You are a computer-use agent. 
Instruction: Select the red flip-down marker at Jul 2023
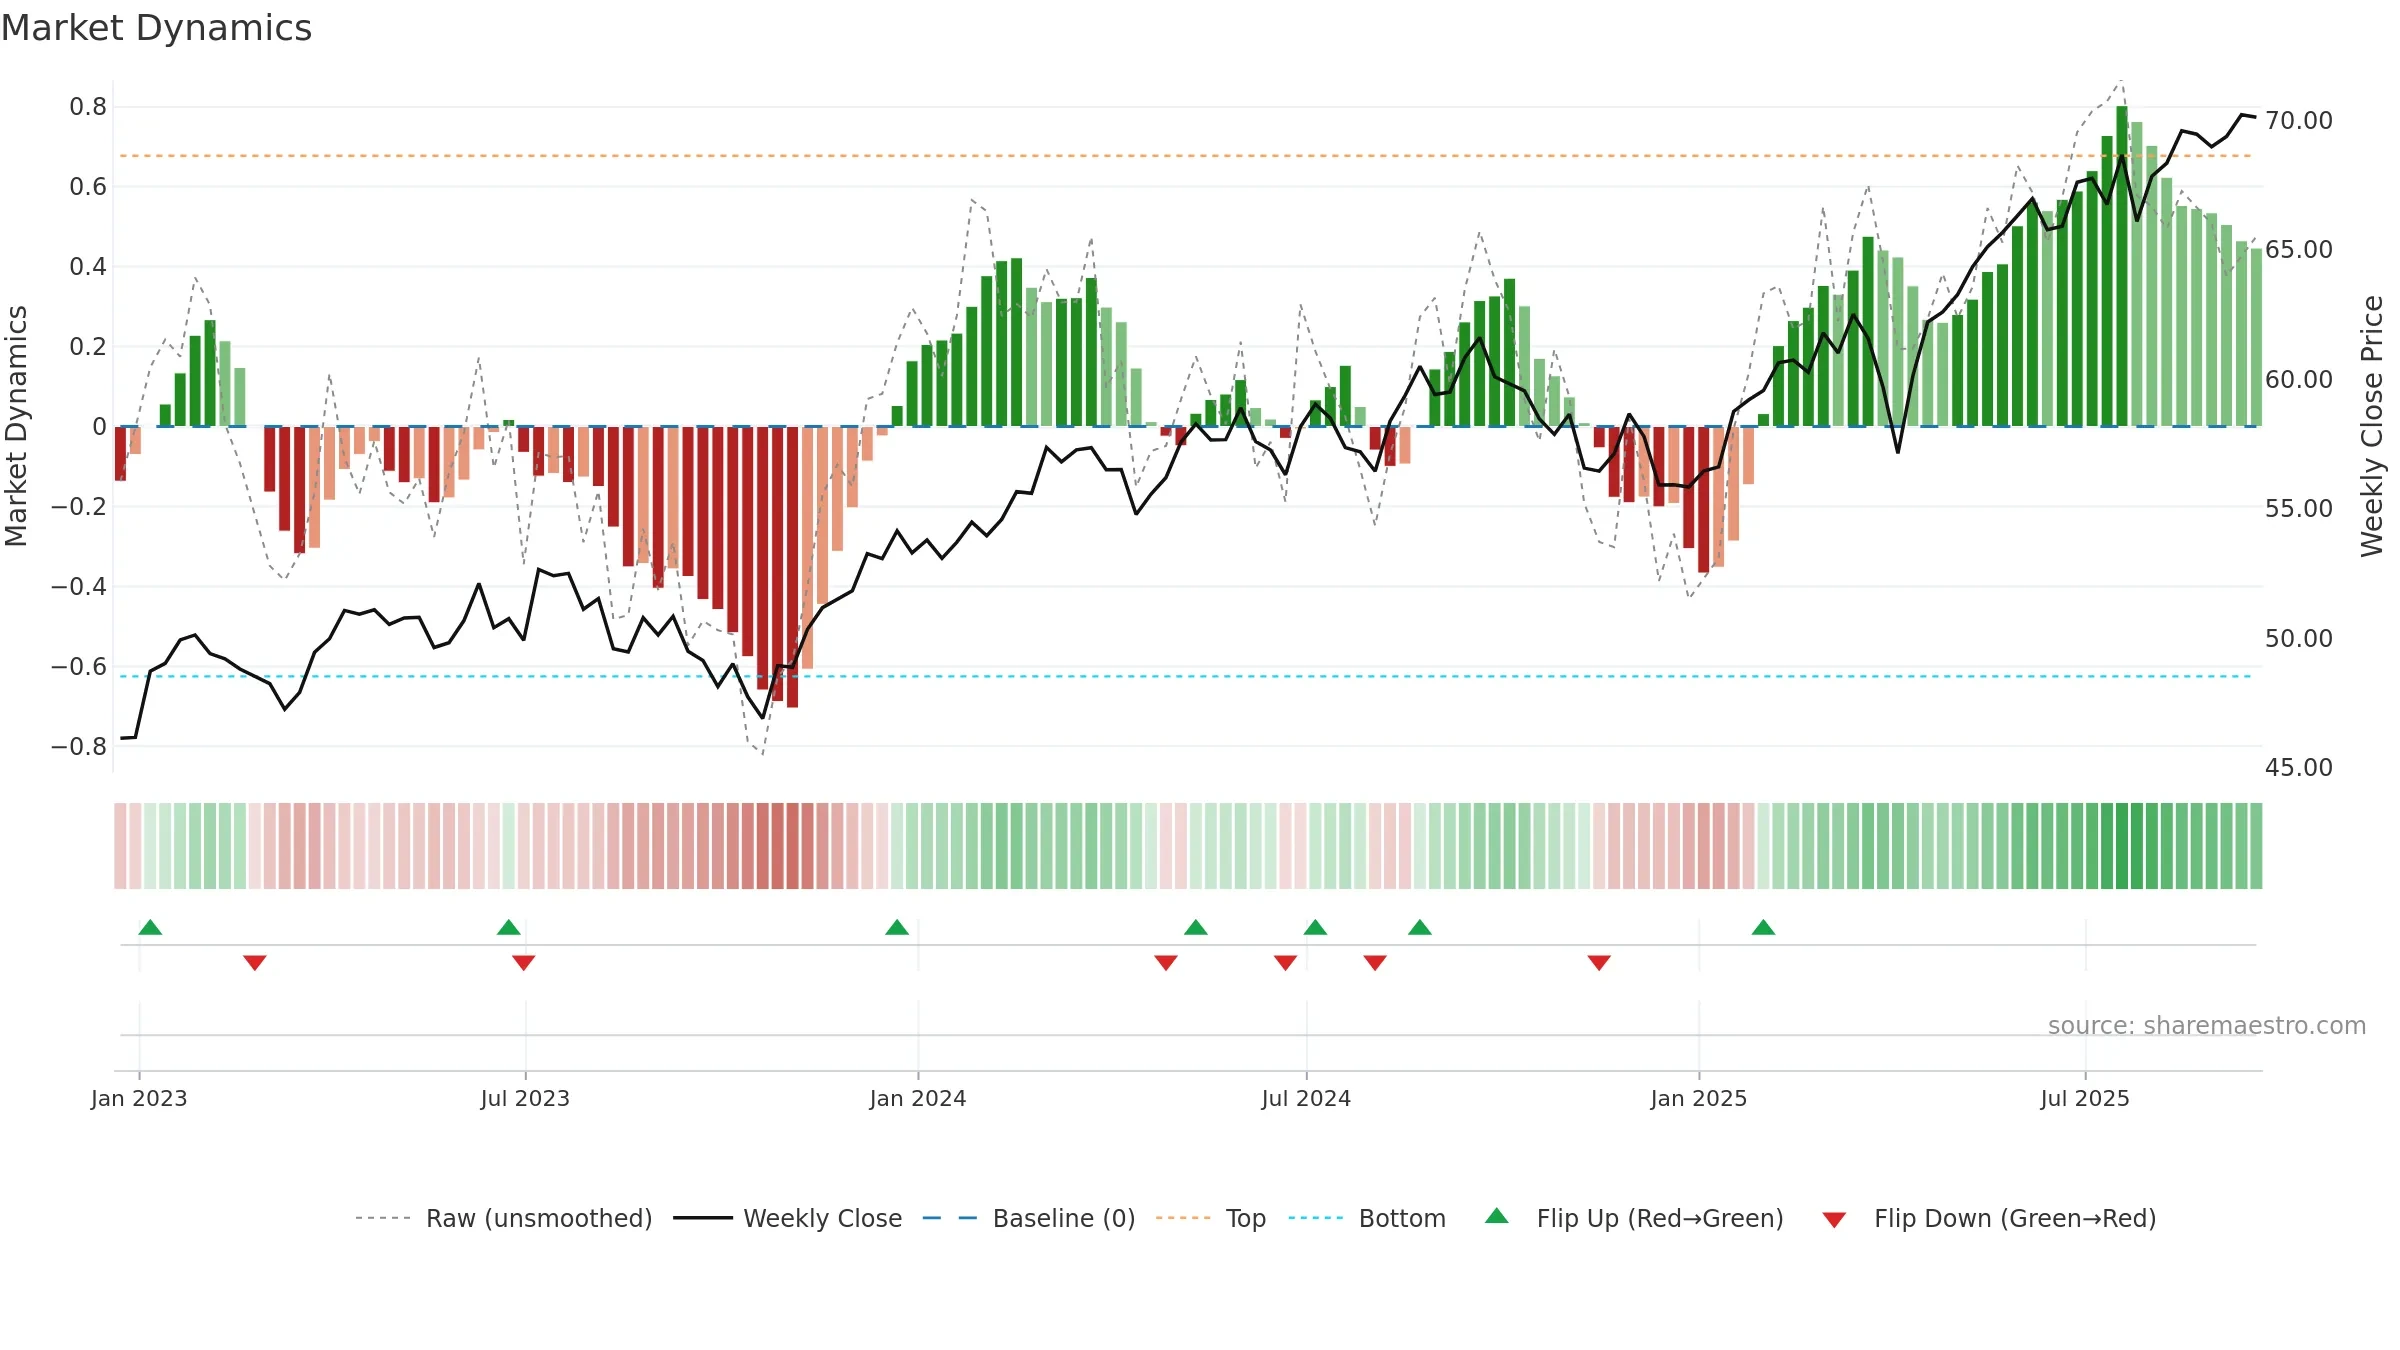(524, 963)
